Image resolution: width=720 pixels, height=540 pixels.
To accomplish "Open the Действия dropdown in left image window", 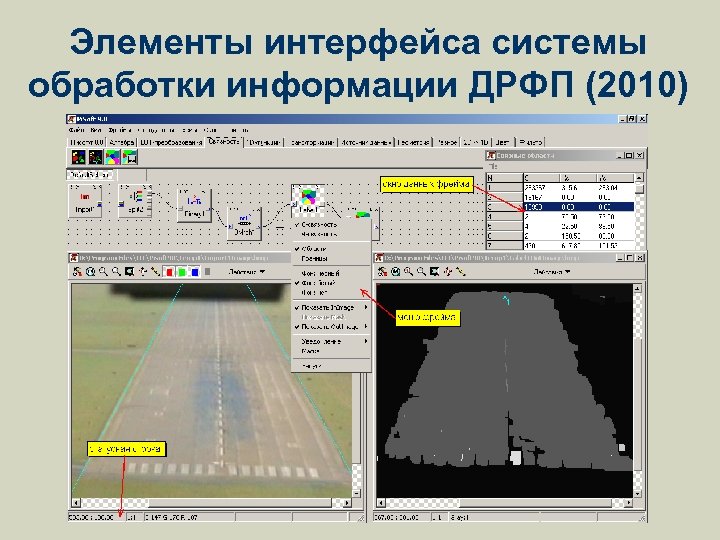I will (247, 272).
